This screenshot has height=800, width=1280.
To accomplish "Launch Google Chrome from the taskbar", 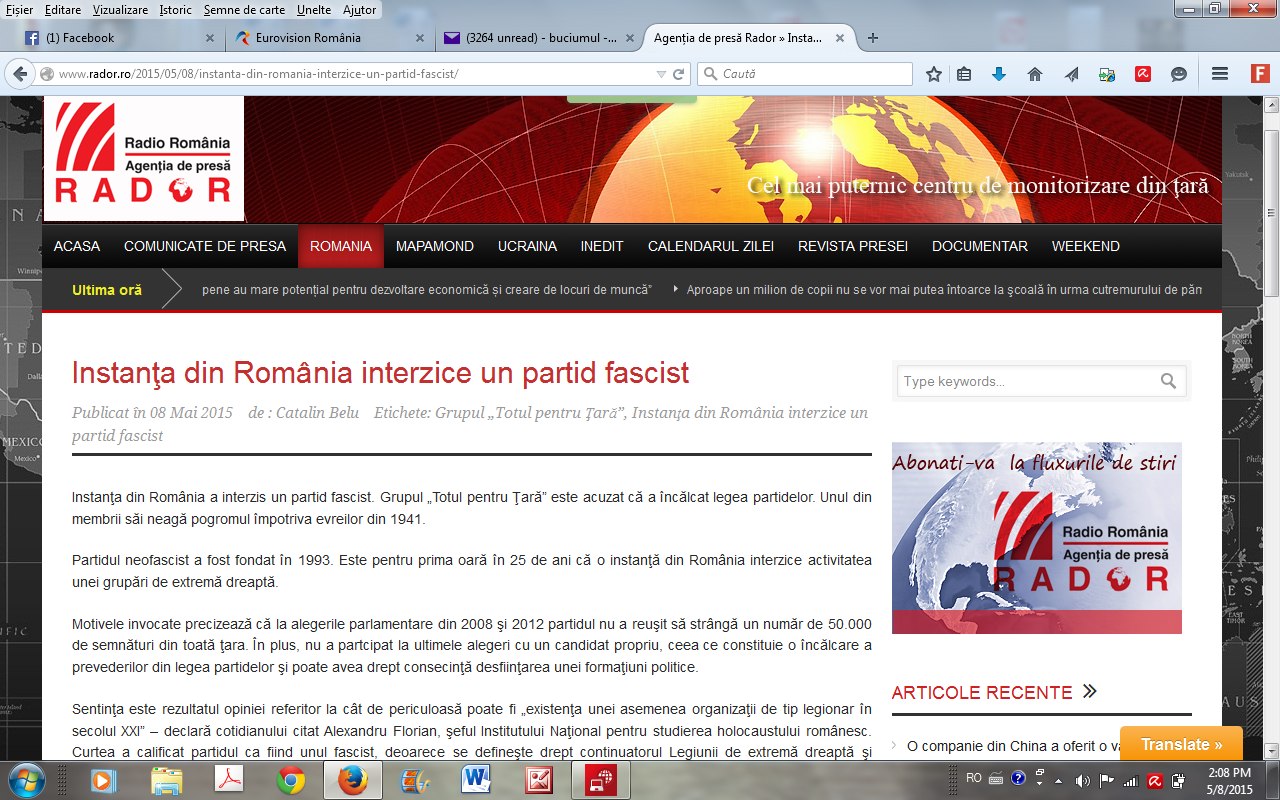I will 291,779.
